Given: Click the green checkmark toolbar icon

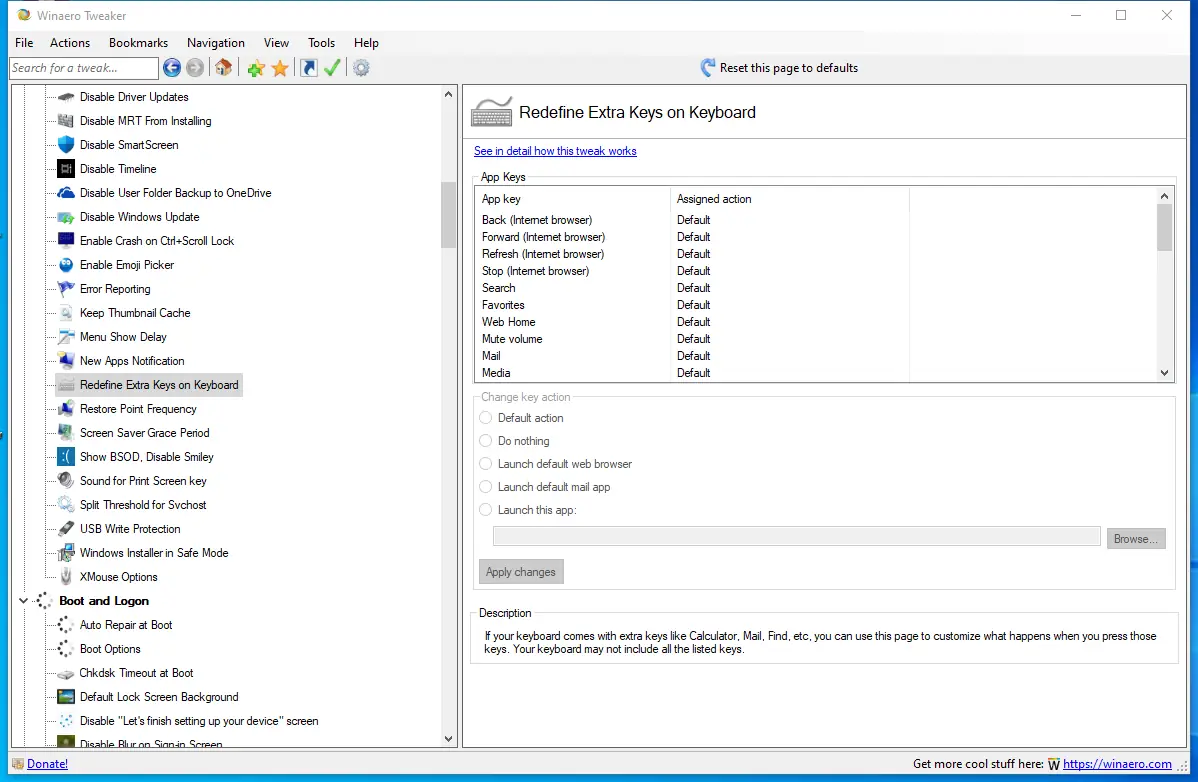Looking at the screenshot, I should (332, 68).
